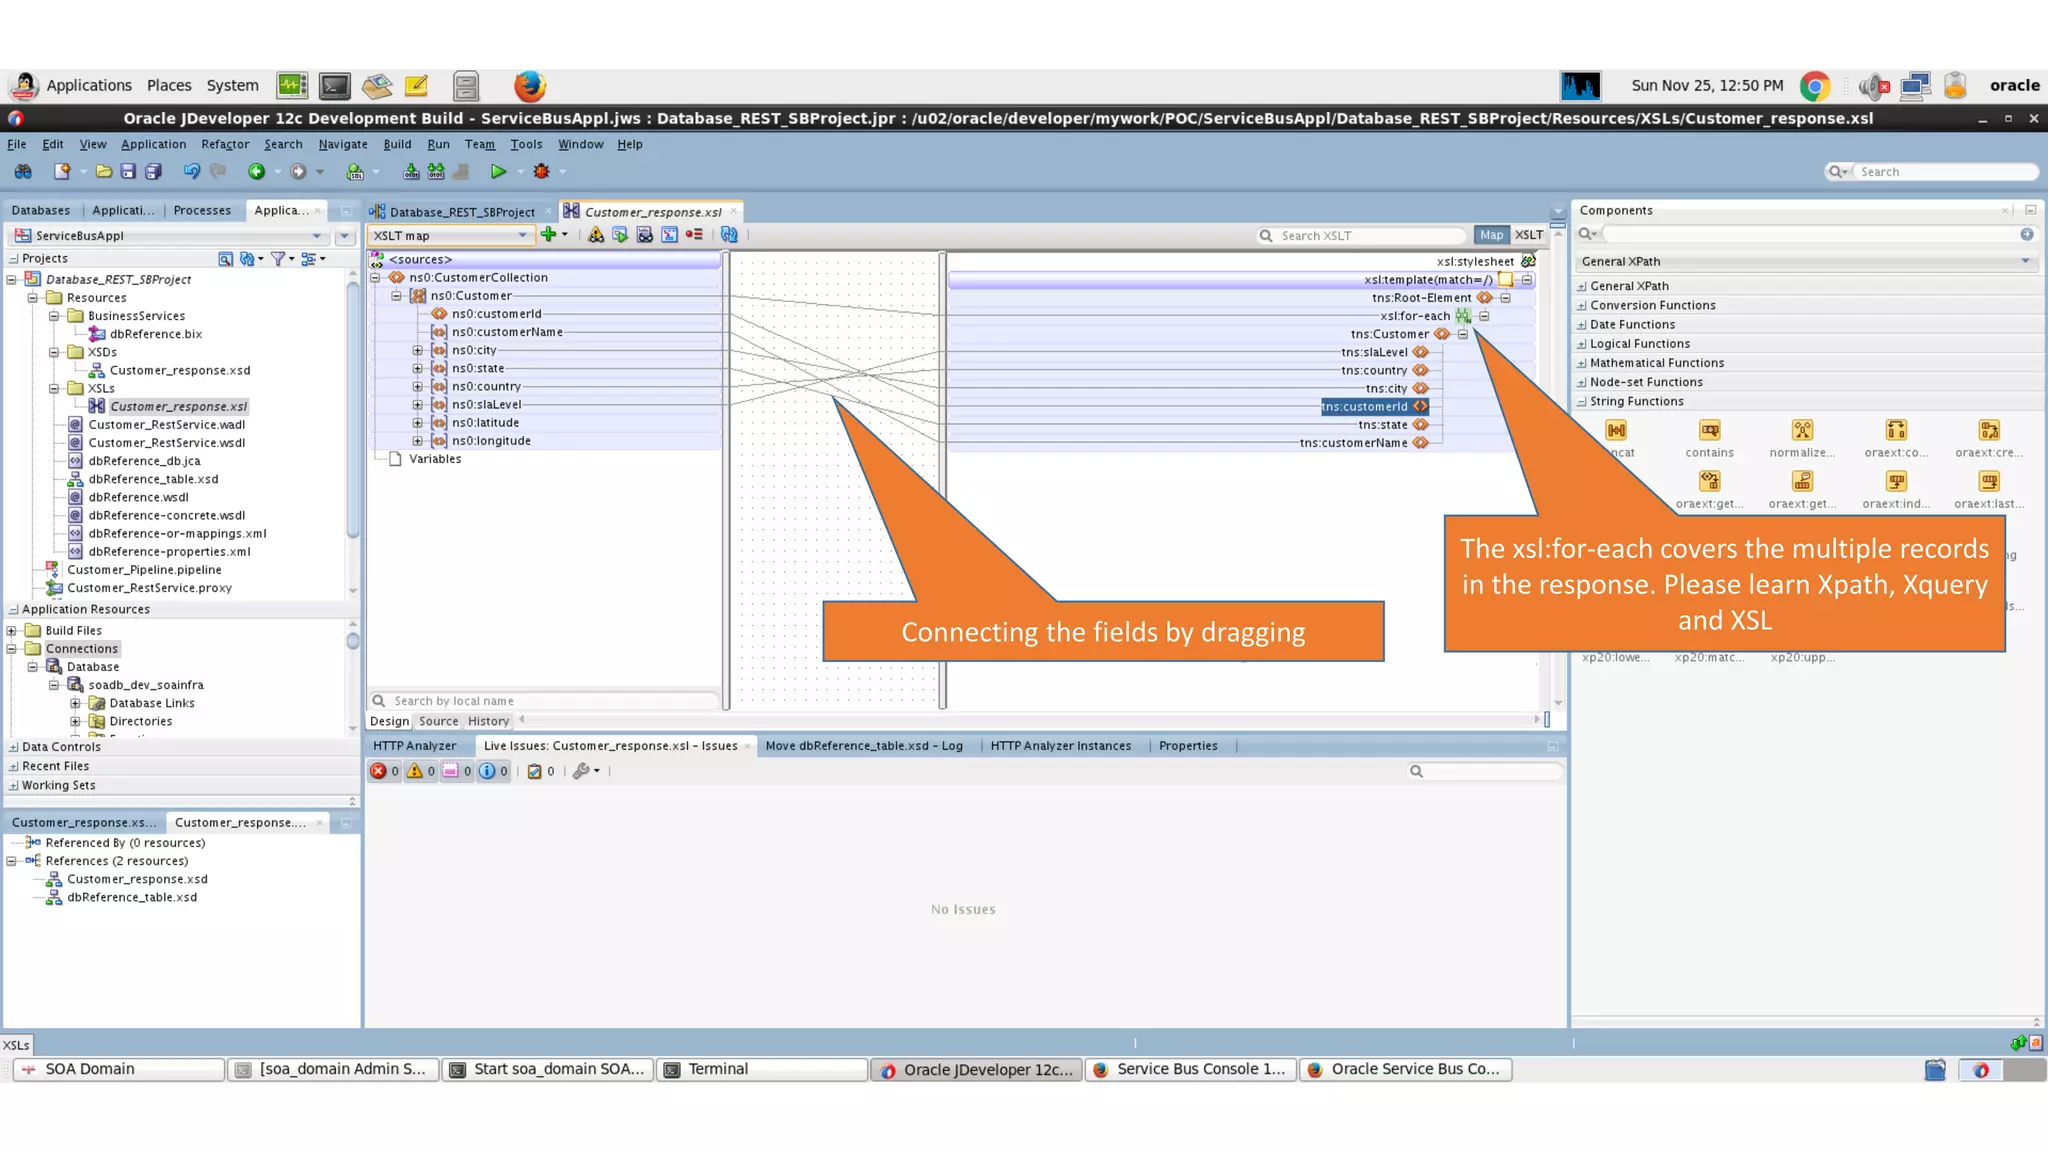The width and height of the screenshot is (2048, 1152).
Task: Open the Properties tab in bottom panel
Action: (x=1188, y=746)
